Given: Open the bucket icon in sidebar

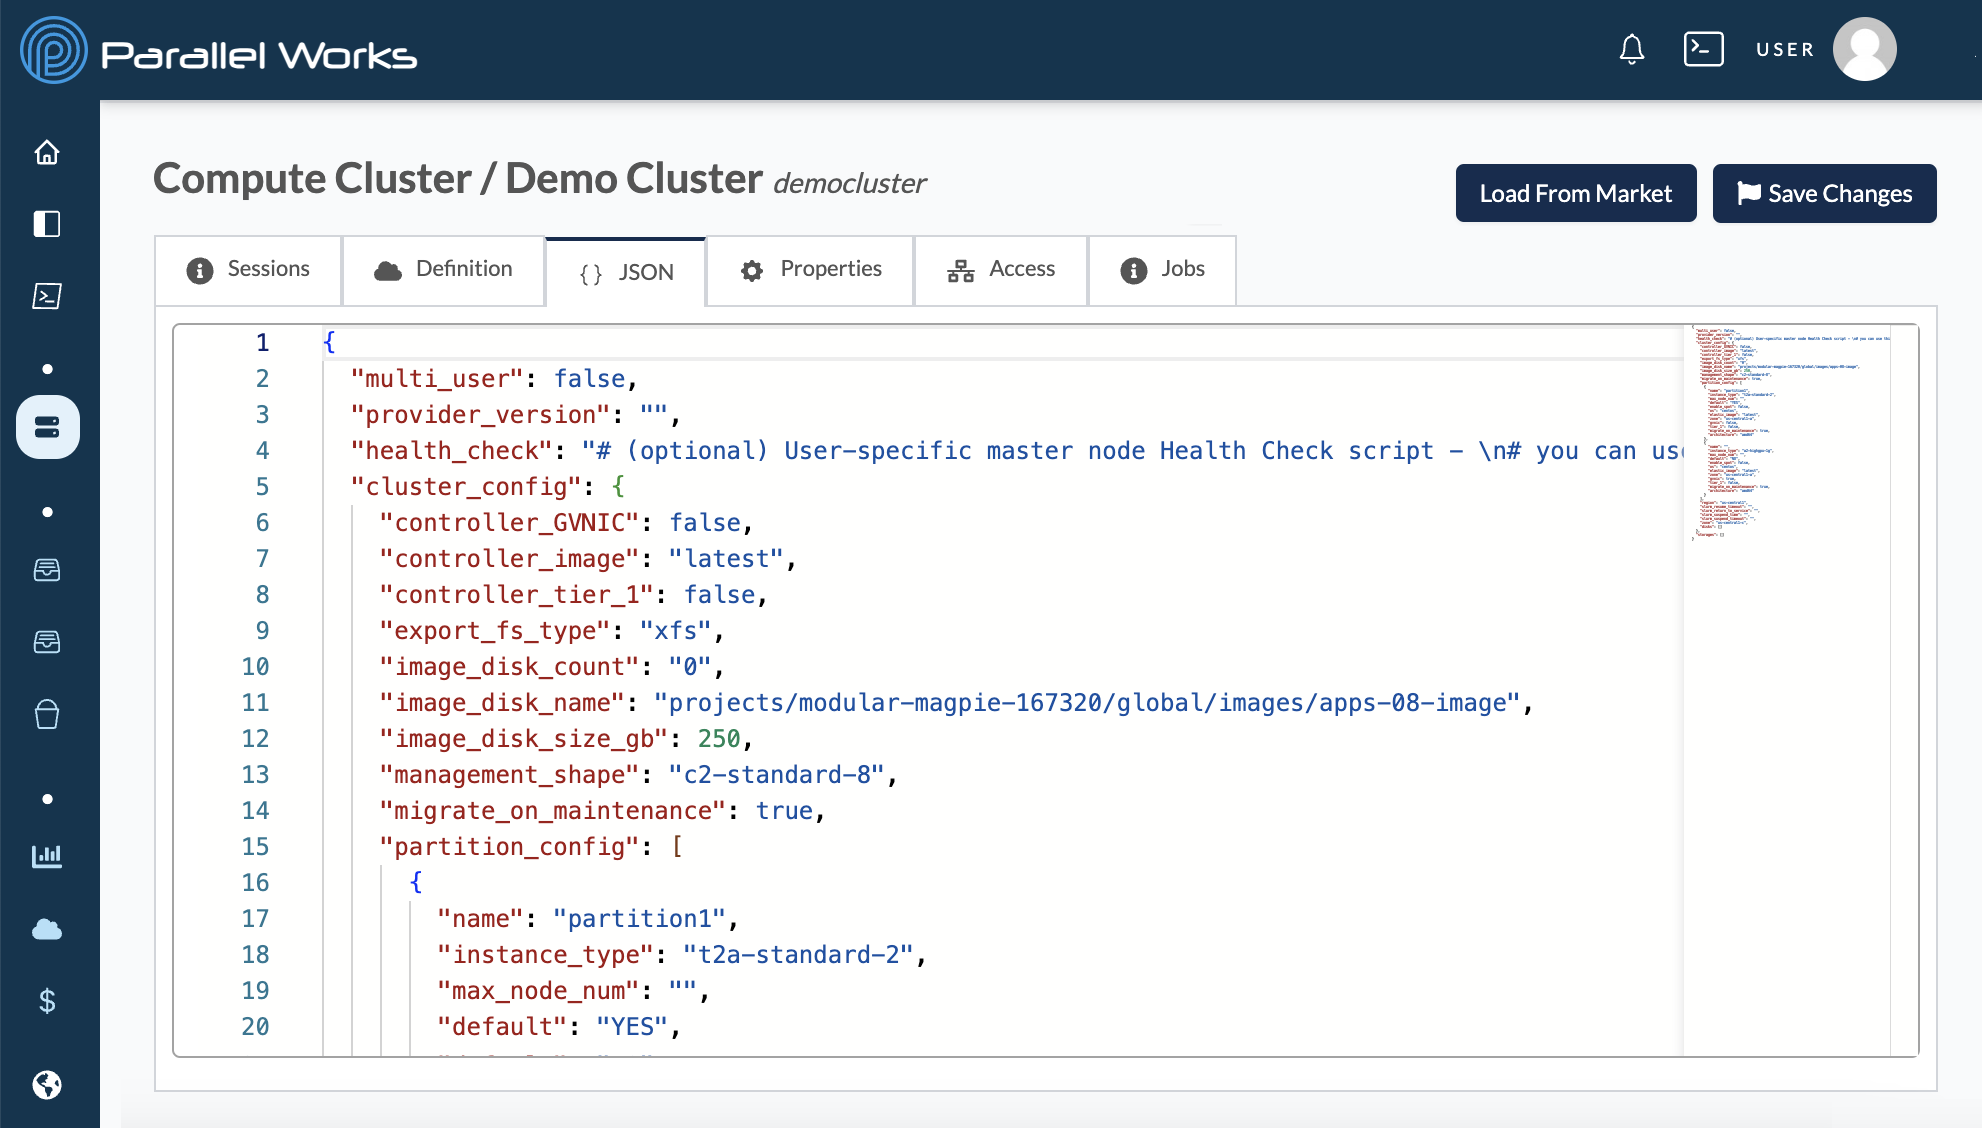Looking at the screenshot, I should (47, 714).
